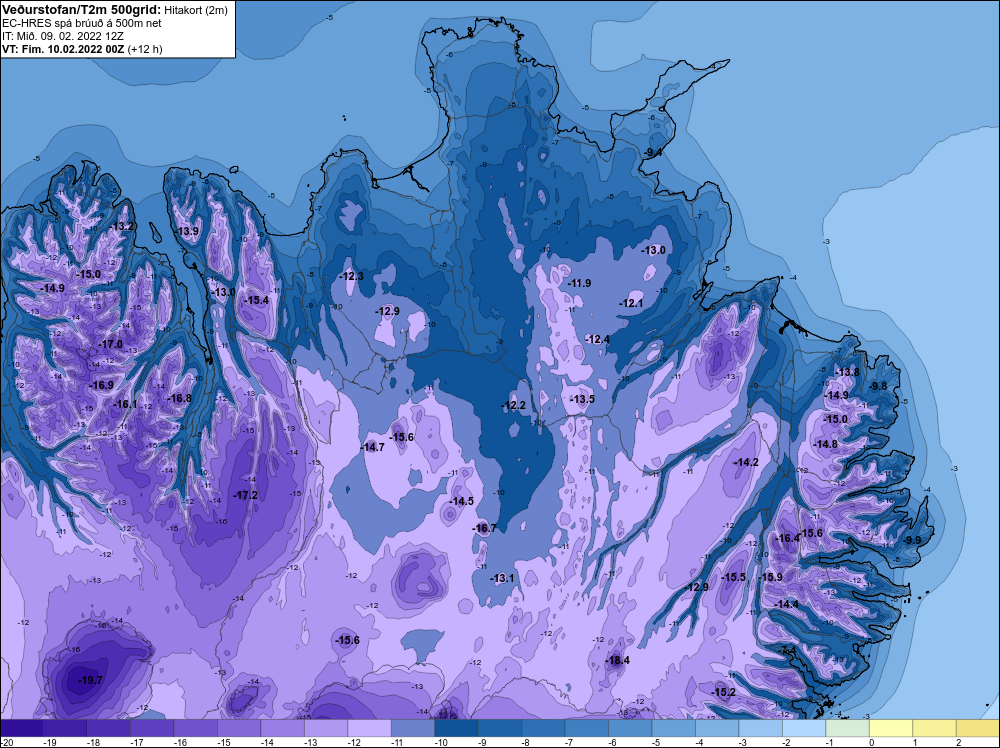
Task: Select the -15.9 temperature label
Action: (x=770, y=577)
